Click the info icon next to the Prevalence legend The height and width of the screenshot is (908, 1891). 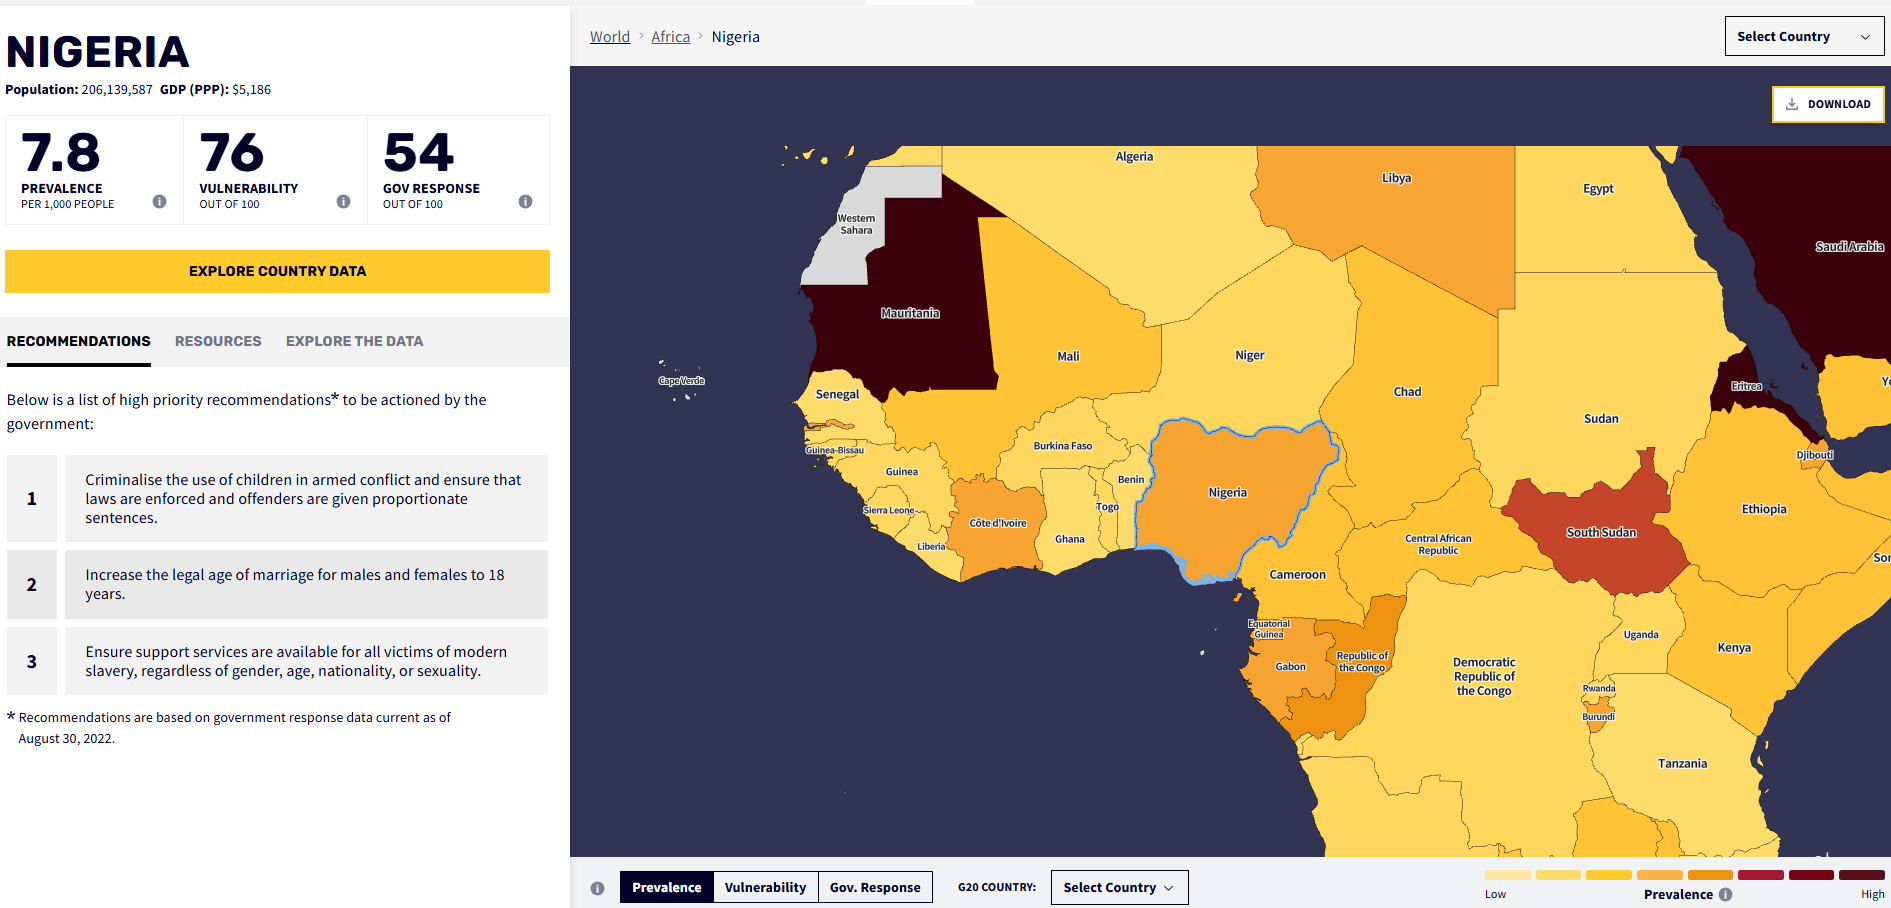(1725, 894)
